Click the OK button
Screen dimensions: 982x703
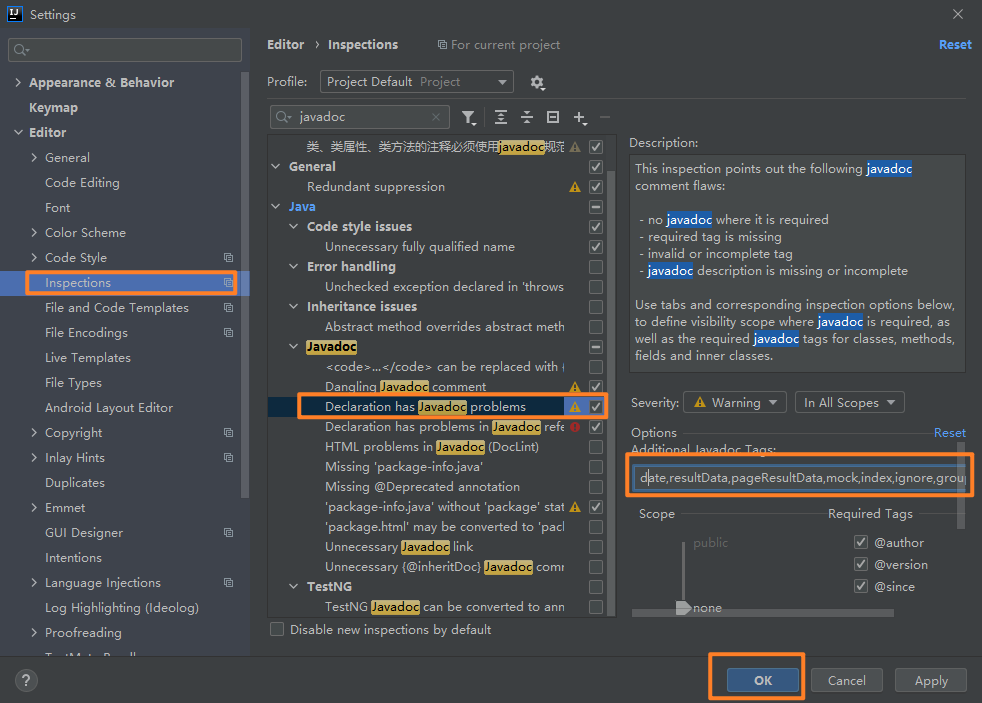[x=763, y=680]
